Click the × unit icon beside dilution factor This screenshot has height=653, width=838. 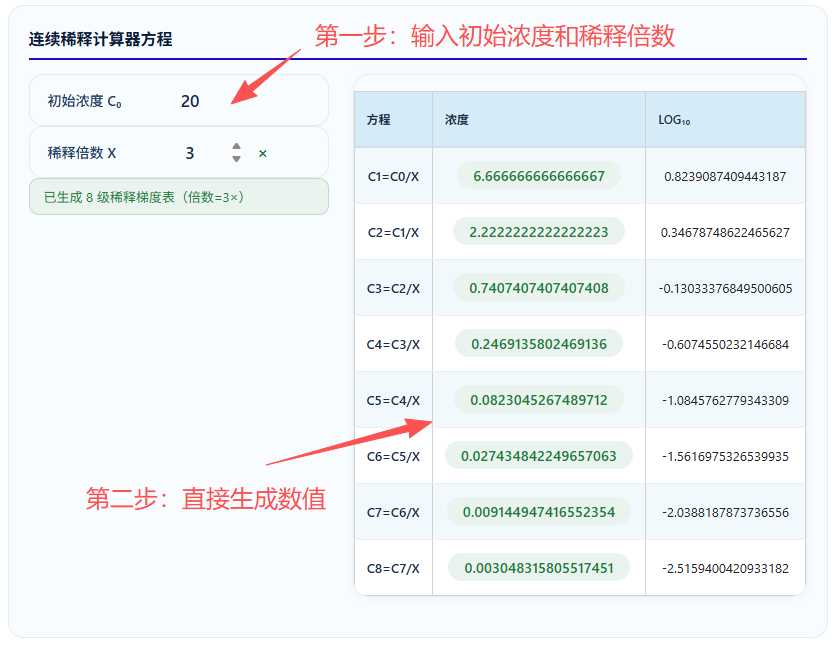click(262, 154)
